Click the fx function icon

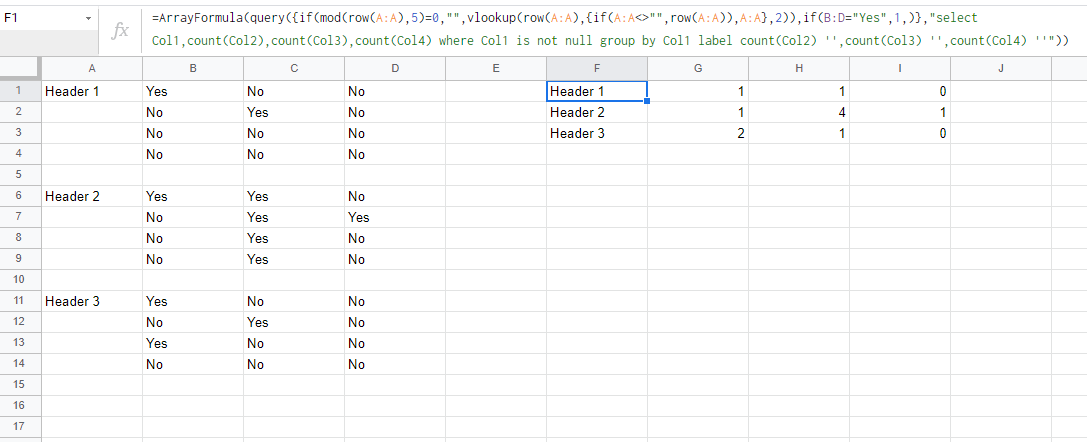click(121, 31)
